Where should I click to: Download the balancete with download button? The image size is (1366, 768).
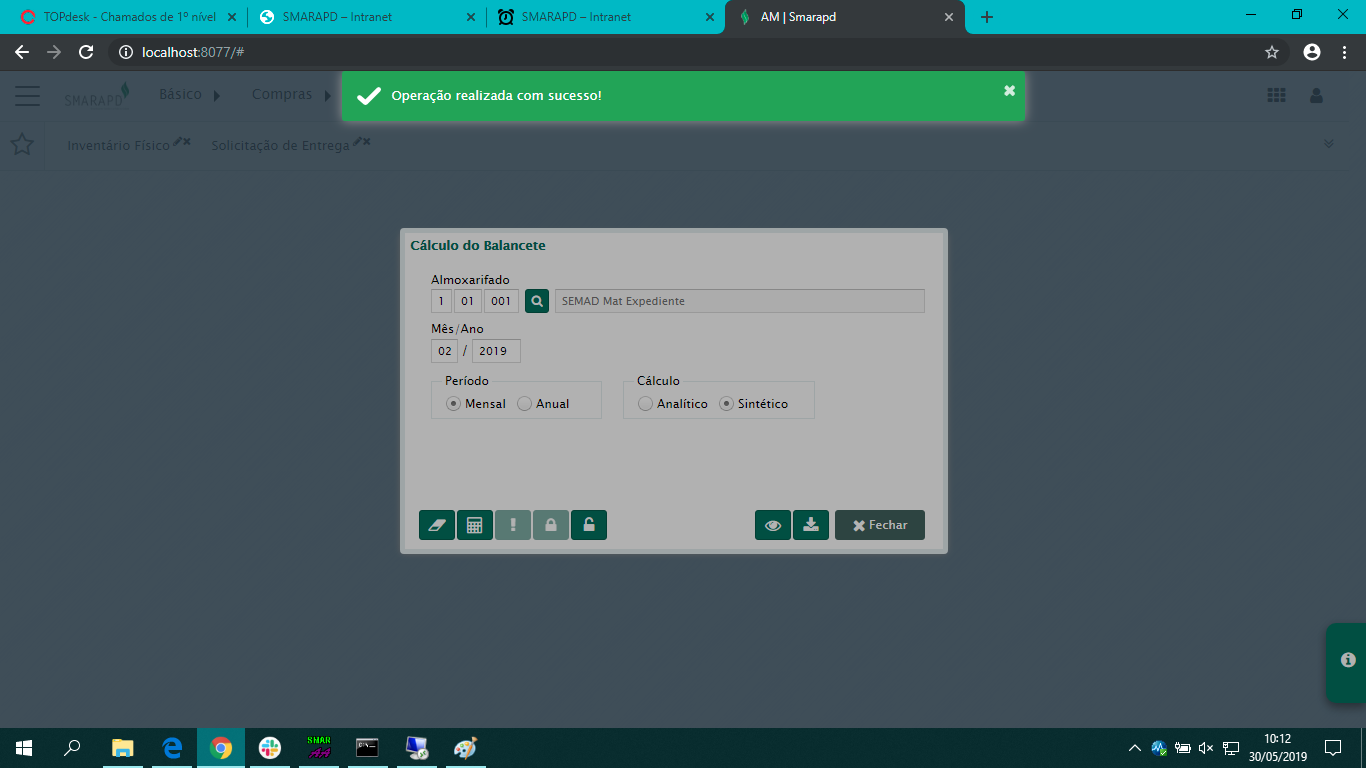(811, 525)
